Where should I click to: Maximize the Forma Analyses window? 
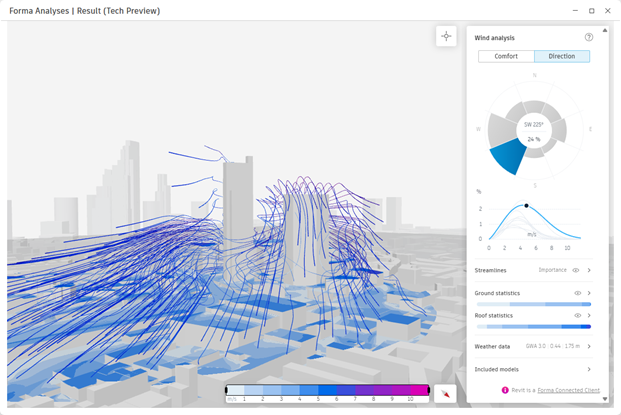pos(591,10)
